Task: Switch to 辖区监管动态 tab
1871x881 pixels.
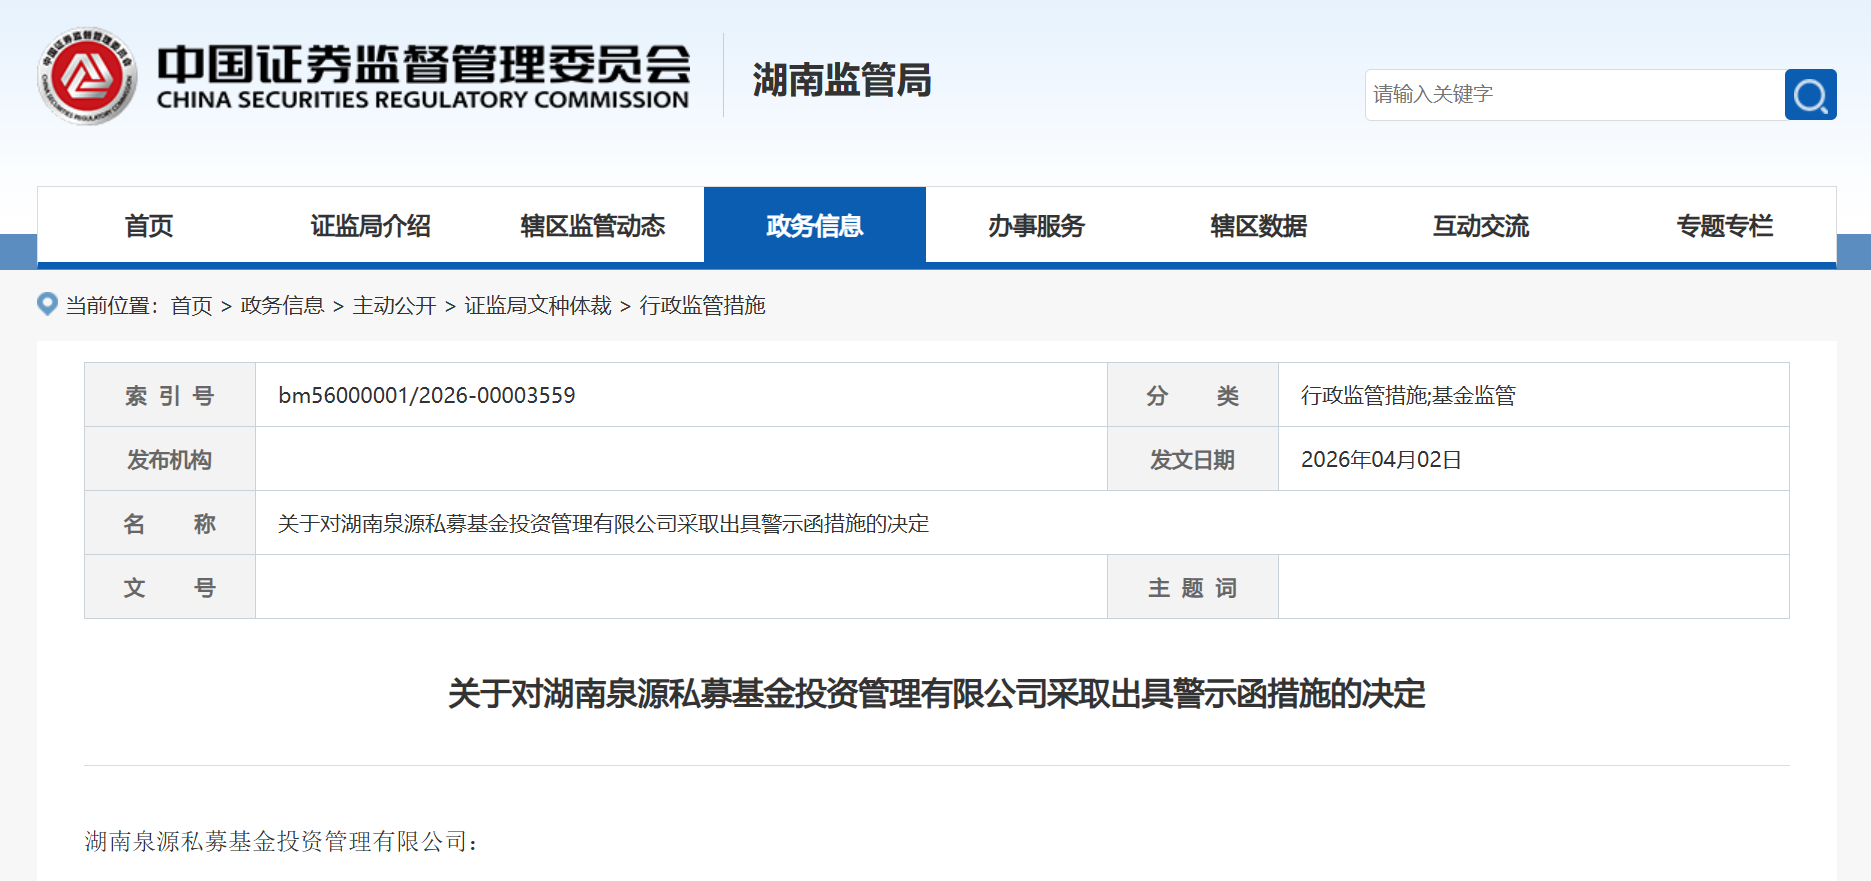Action: coord(592,226)
